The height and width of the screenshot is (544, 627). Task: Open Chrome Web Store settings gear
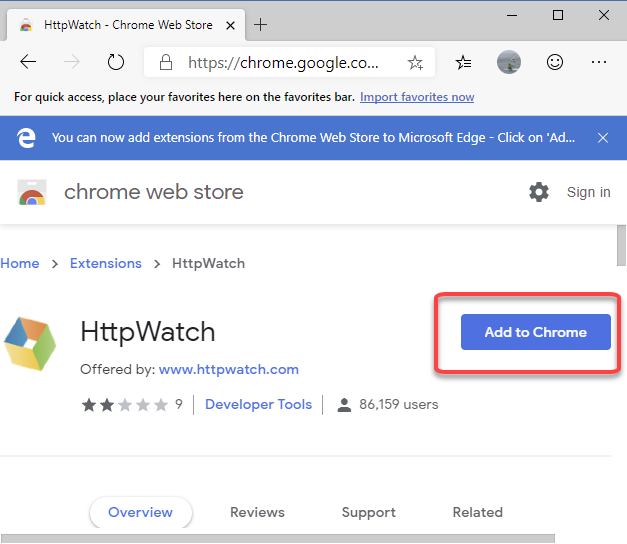(x=539, y=192)
